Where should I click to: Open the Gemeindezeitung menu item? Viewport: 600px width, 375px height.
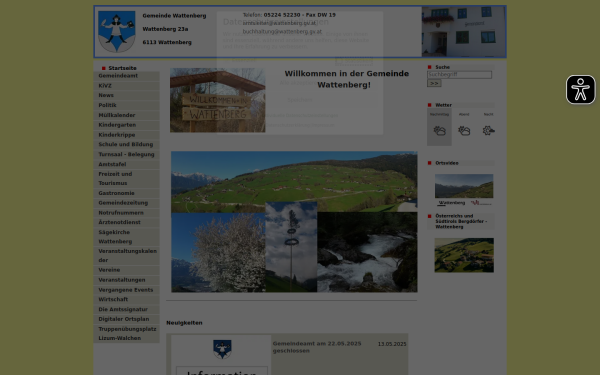pos(126,203)
